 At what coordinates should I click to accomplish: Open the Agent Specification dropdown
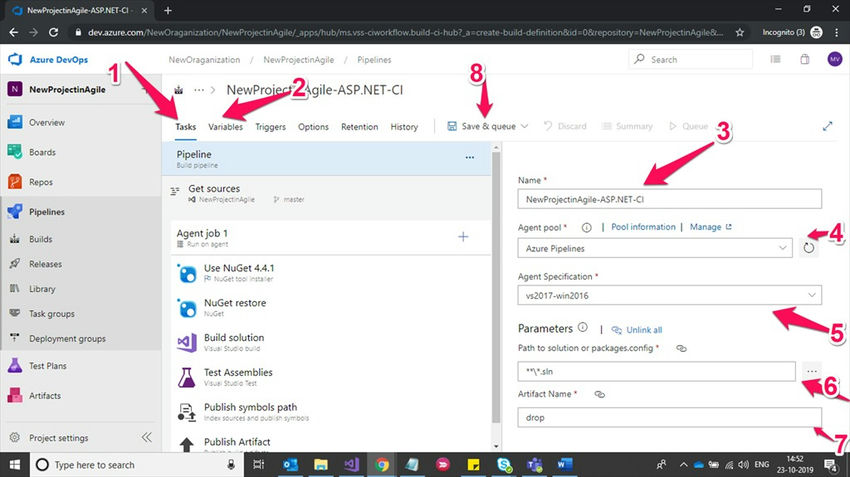coord(669,295)
